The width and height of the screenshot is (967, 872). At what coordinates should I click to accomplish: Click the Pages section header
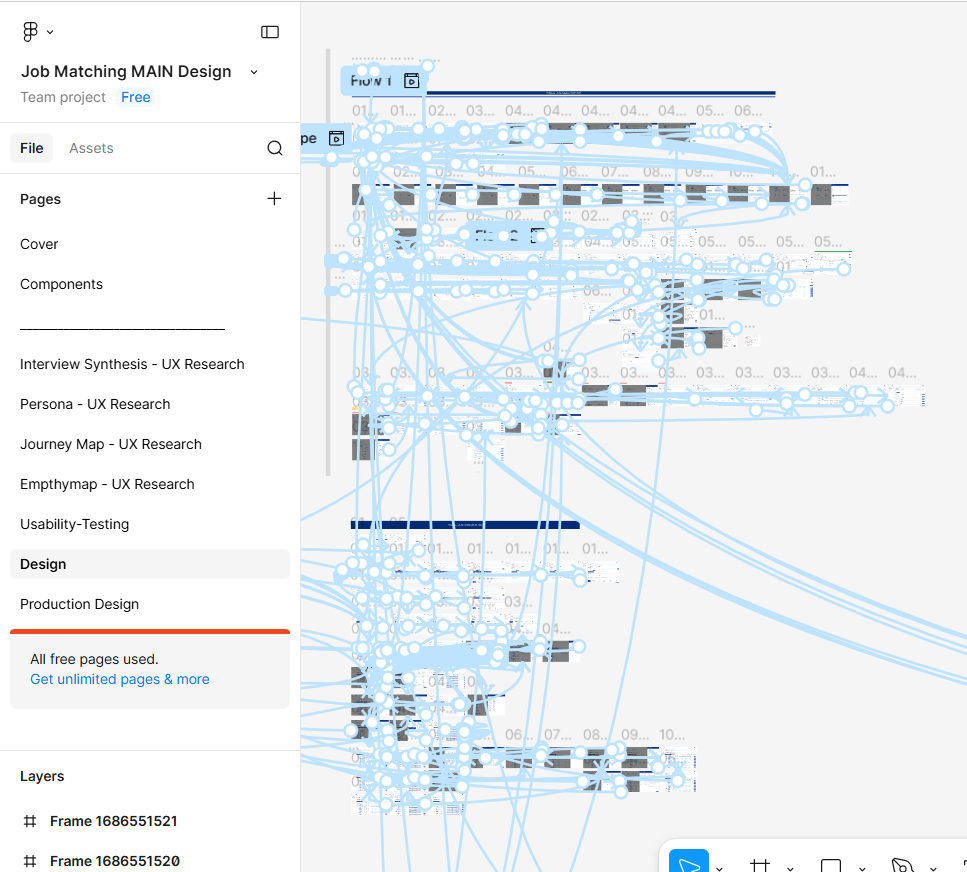41,199
